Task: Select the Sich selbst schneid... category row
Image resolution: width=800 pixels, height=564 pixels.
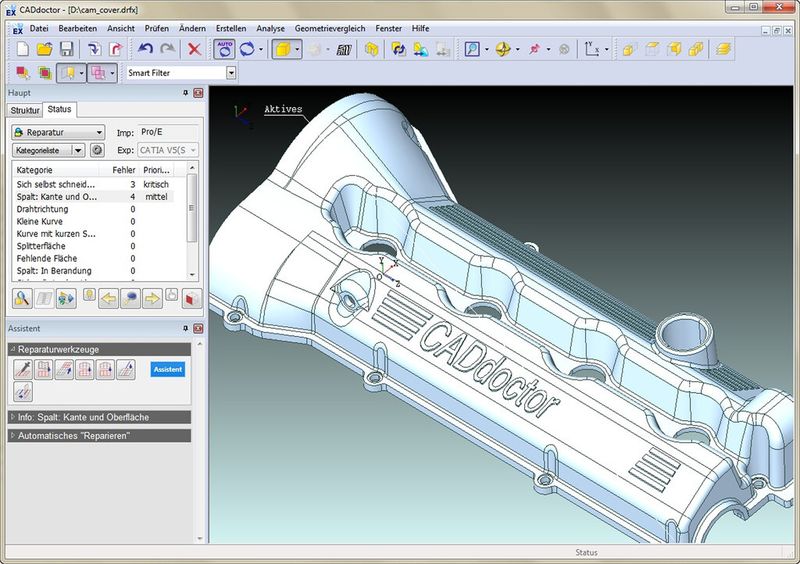Action: [93, 184]
